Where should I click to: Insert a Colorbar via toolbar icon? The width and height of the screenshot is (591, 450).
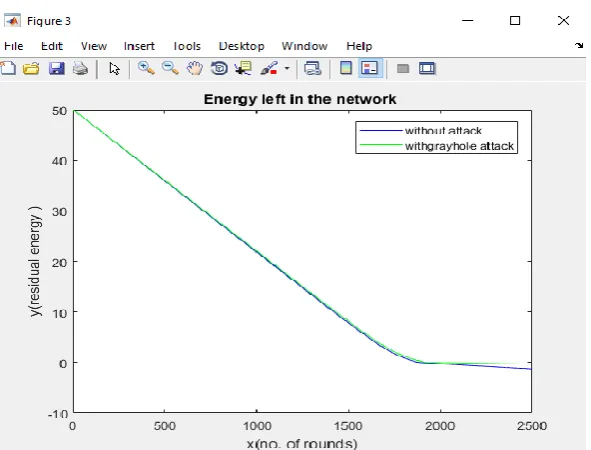point(346,68)
